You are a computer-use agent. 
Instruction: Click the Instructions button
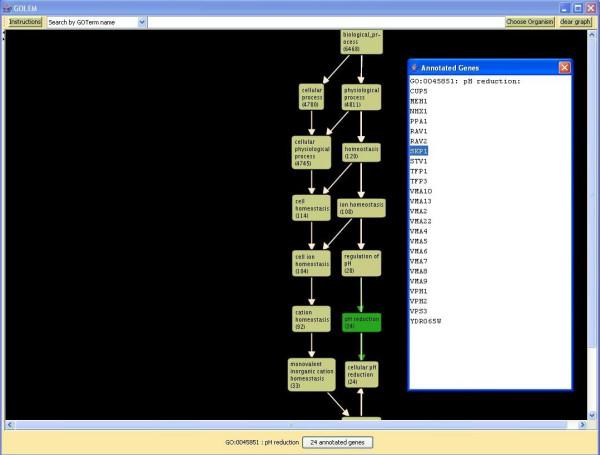25,21
